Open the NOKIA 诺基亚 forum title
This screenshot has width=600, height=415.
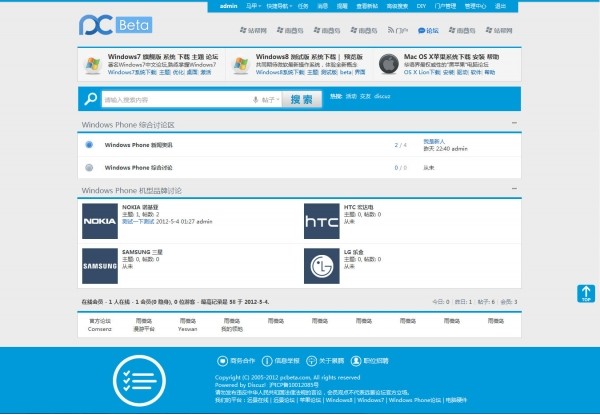pyautogui.click(x=140, y=207)
